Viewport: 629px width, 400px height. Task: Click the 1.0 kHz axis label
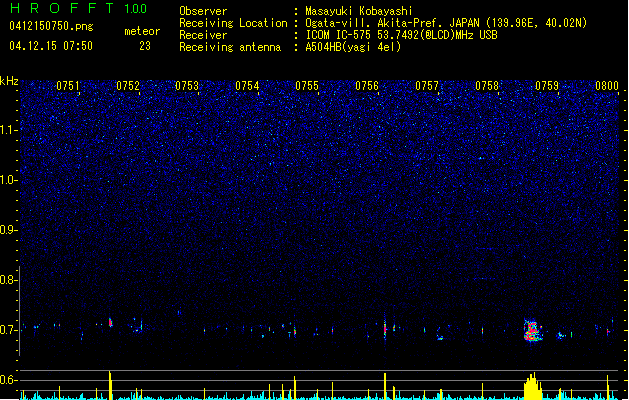pyautogui.click(x=9, y=180)
